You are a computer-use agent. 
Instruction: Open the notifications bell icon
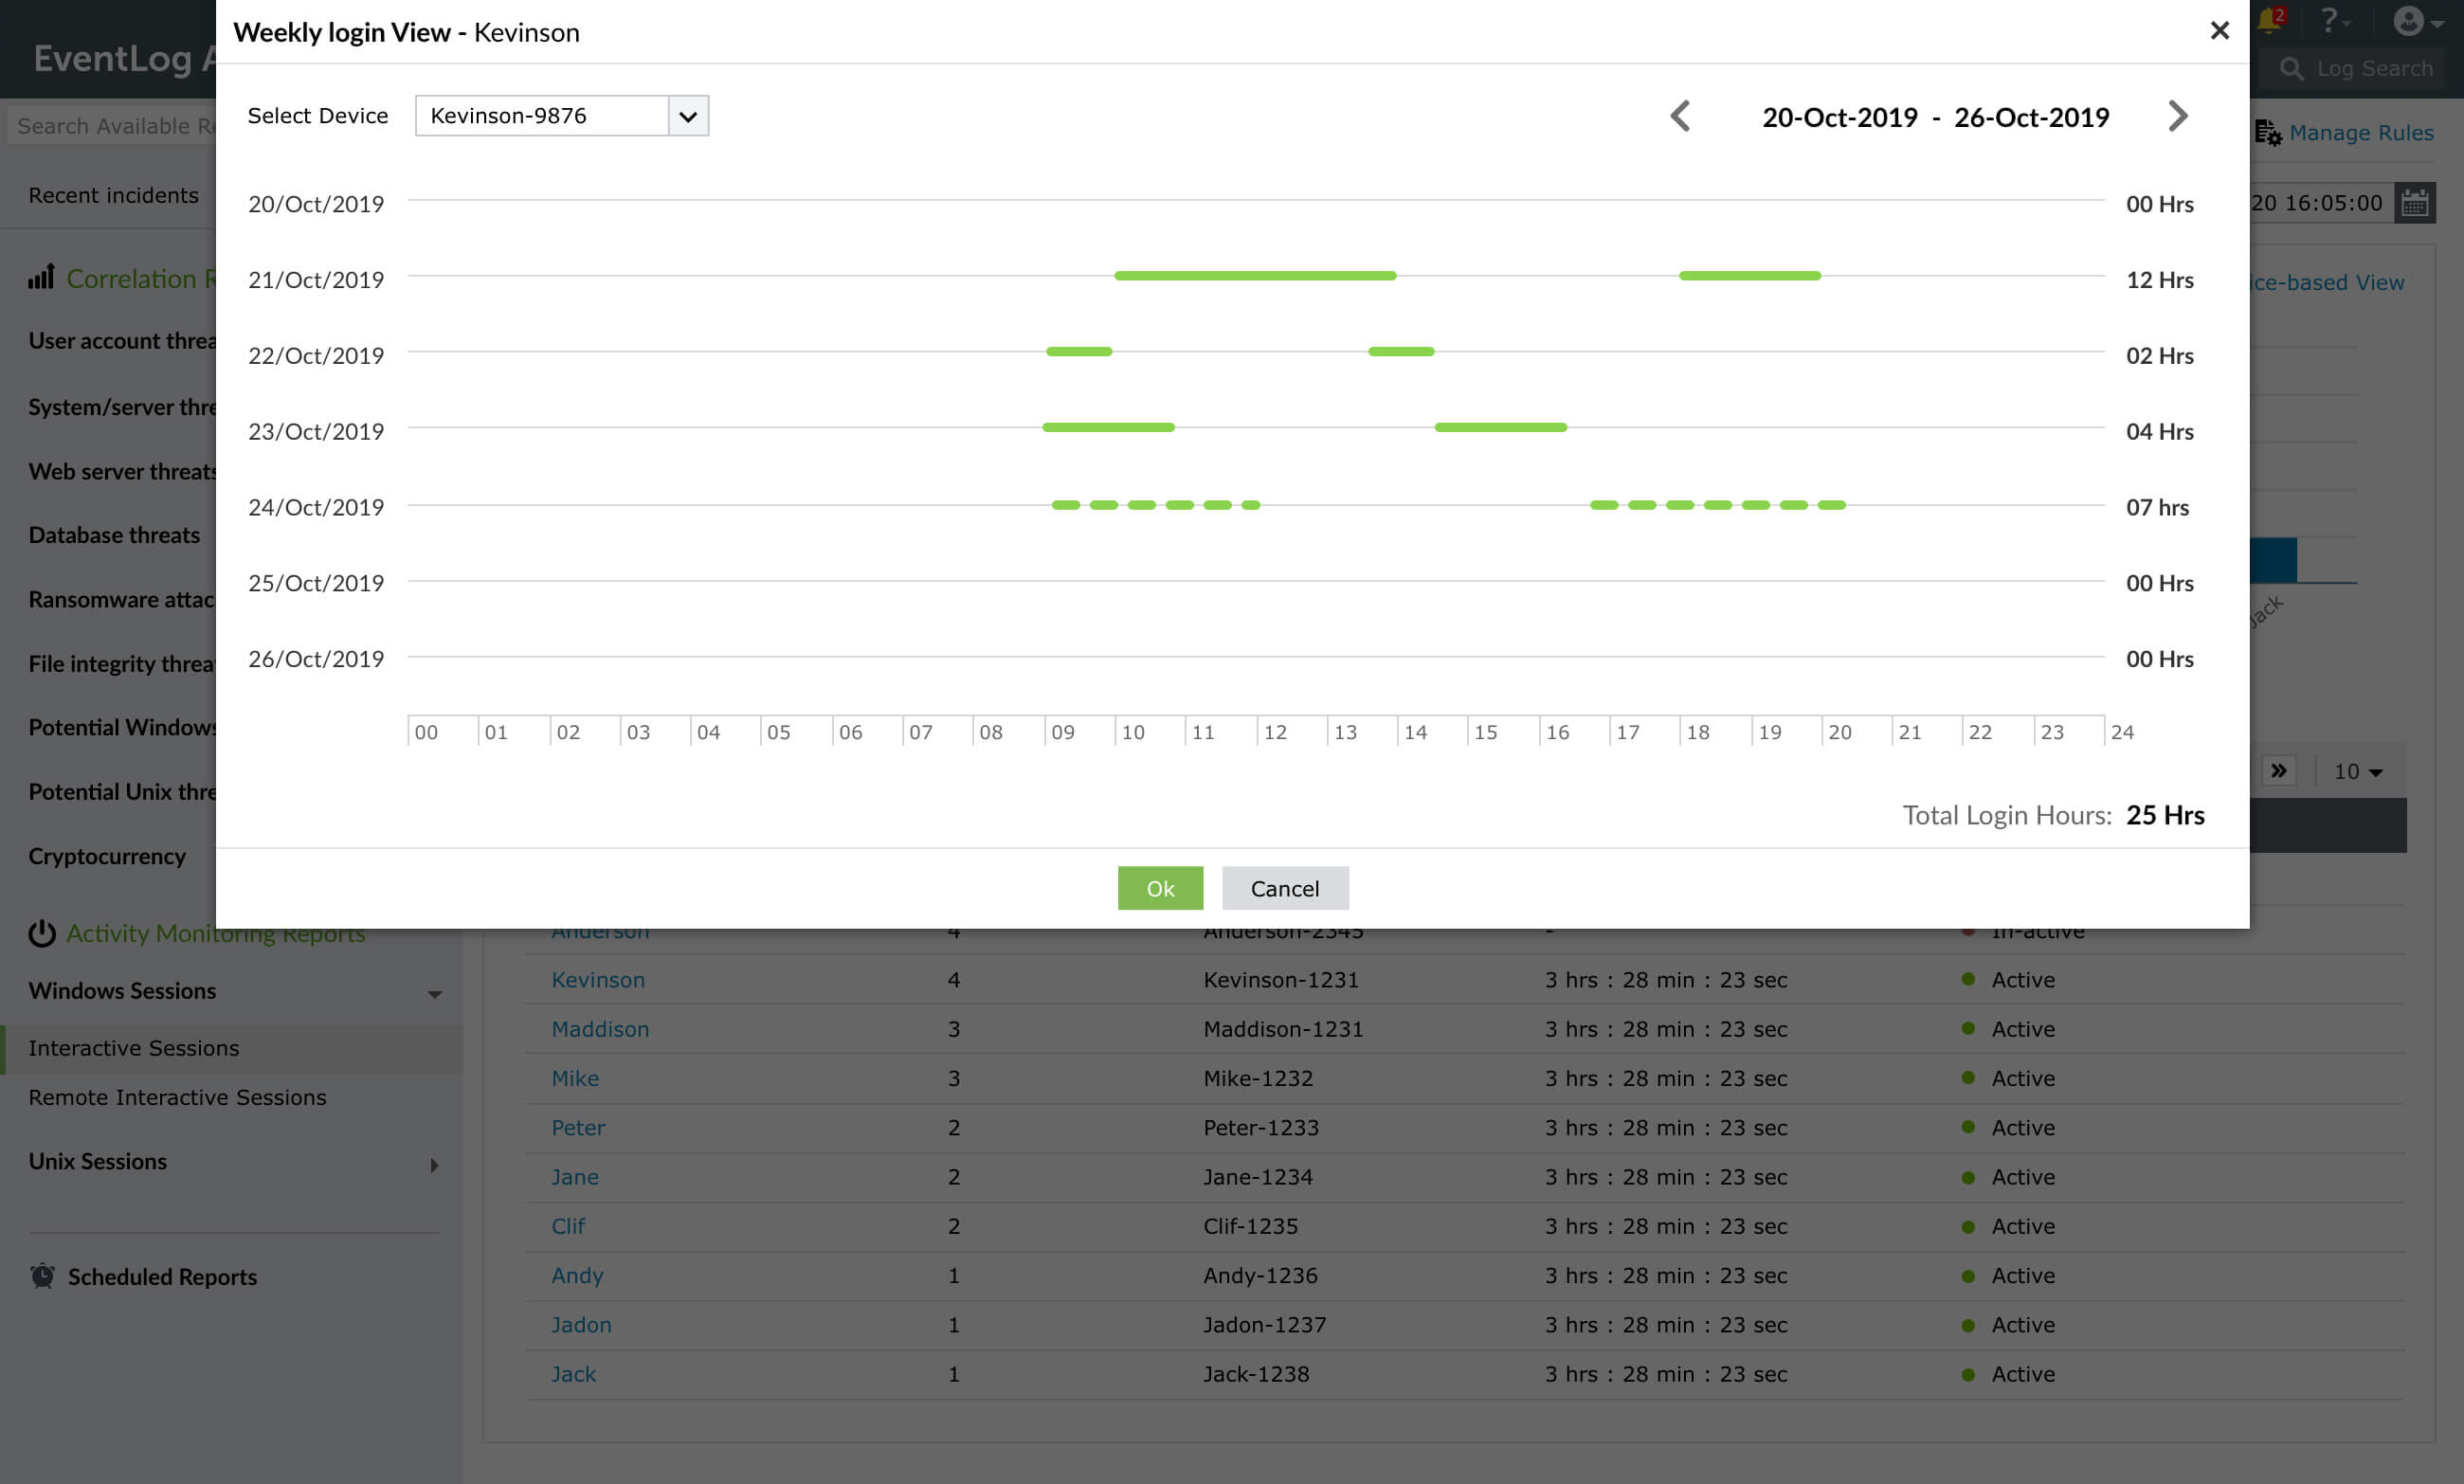coord(2270,20)
